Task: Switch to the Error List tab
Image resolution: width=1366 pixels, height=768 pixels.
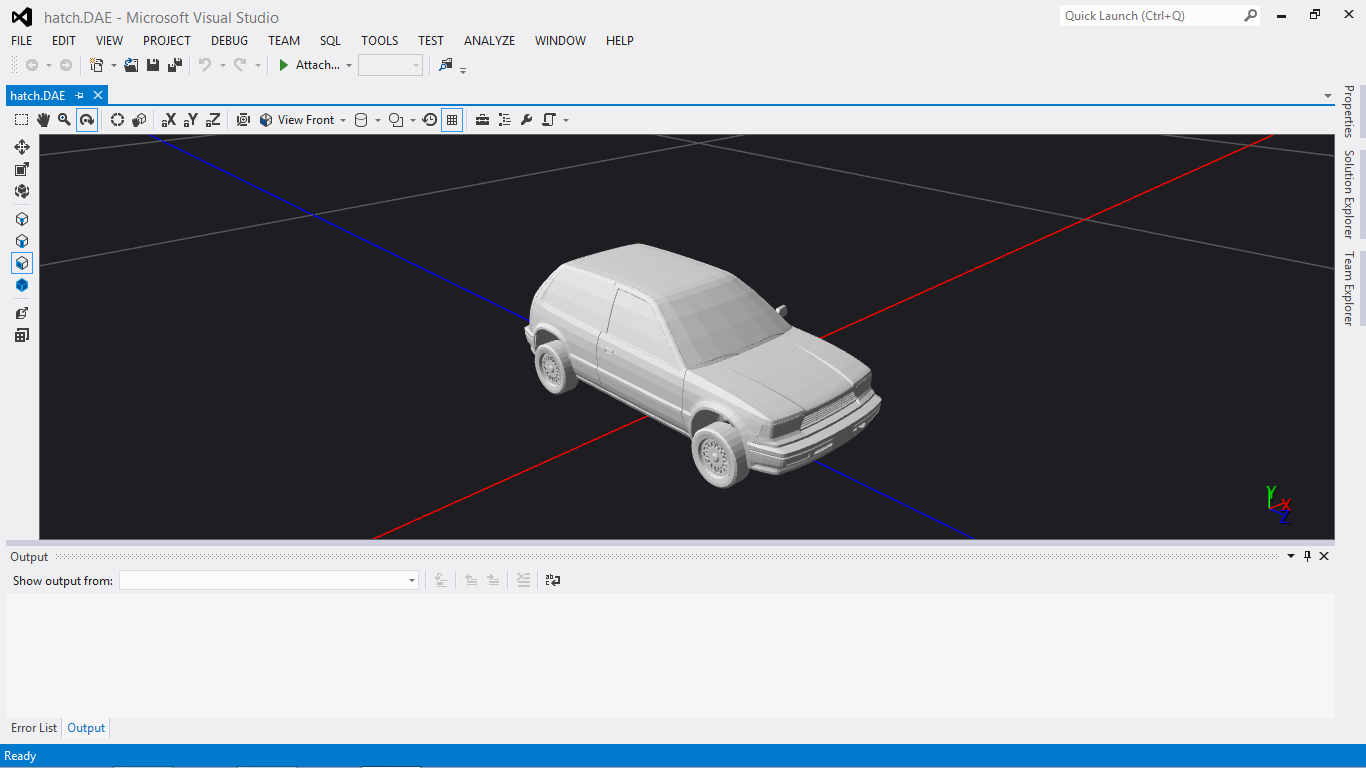Action: [34, 728]
